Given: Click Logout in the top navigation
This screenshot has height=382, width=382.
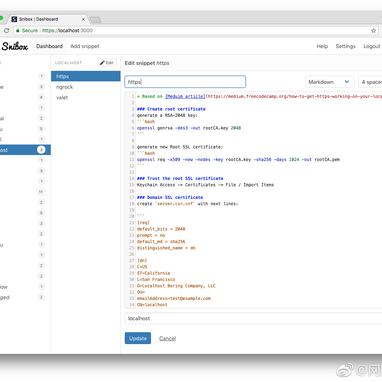Looking at the screenshot, I should pos(372,46).
